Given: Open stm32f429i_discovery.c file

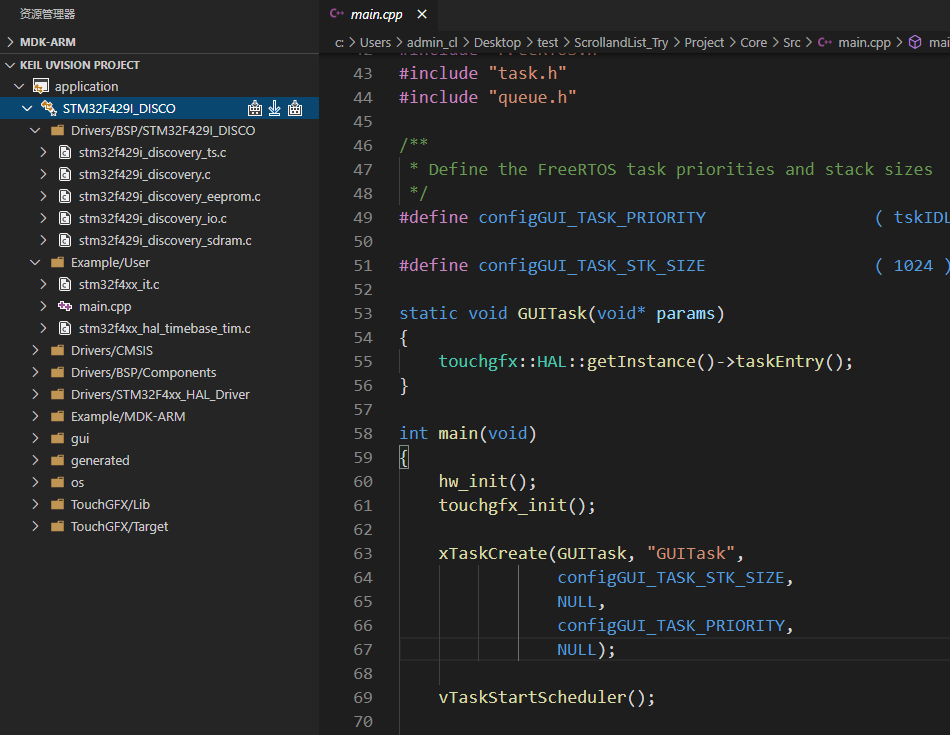Looking at the screenshot, I should [x=145, y=175].
